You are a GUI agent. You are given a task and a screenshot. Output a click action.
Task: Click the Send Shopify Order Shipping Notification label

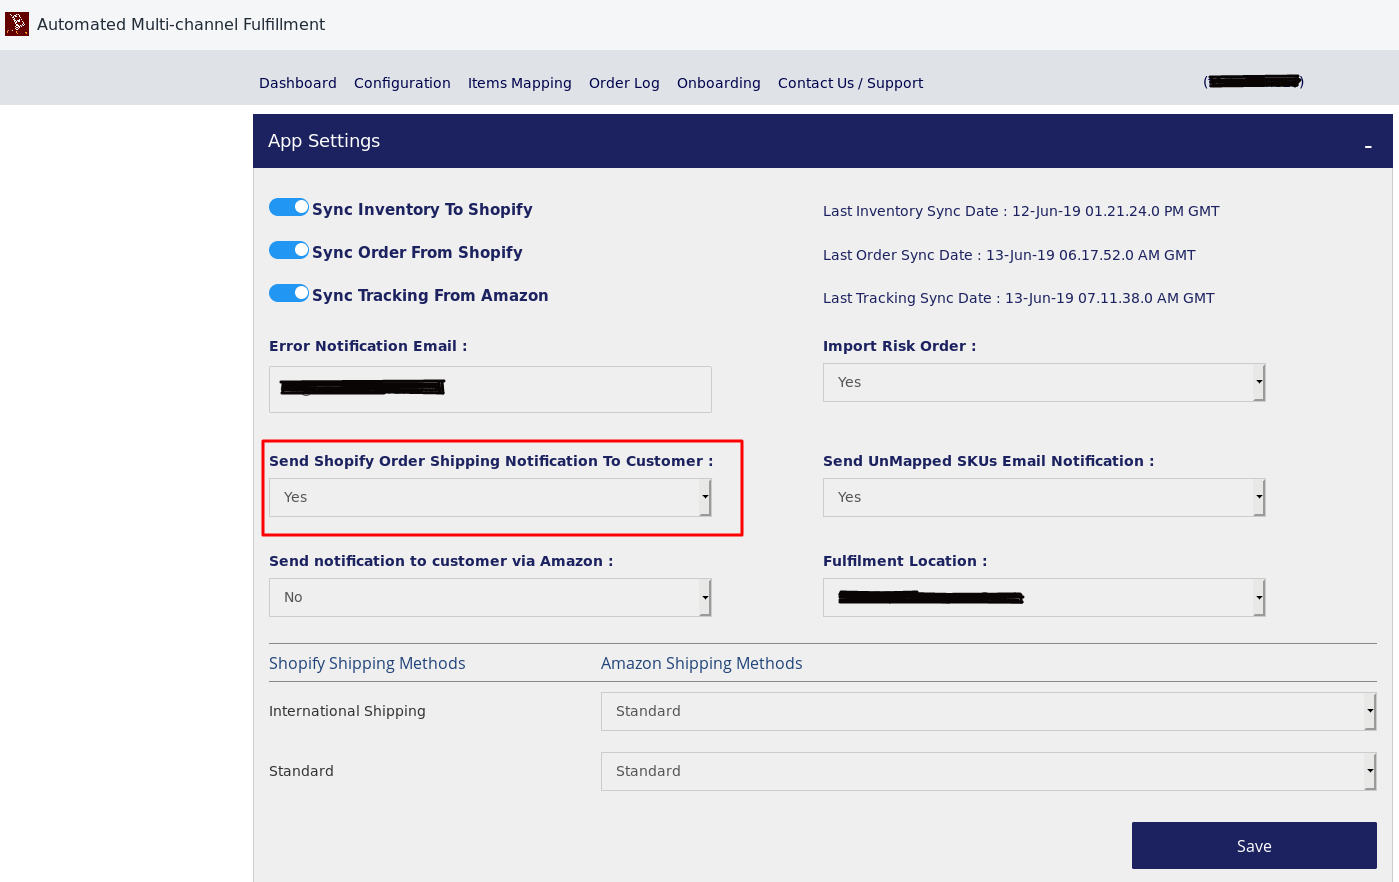click(491, 461)
